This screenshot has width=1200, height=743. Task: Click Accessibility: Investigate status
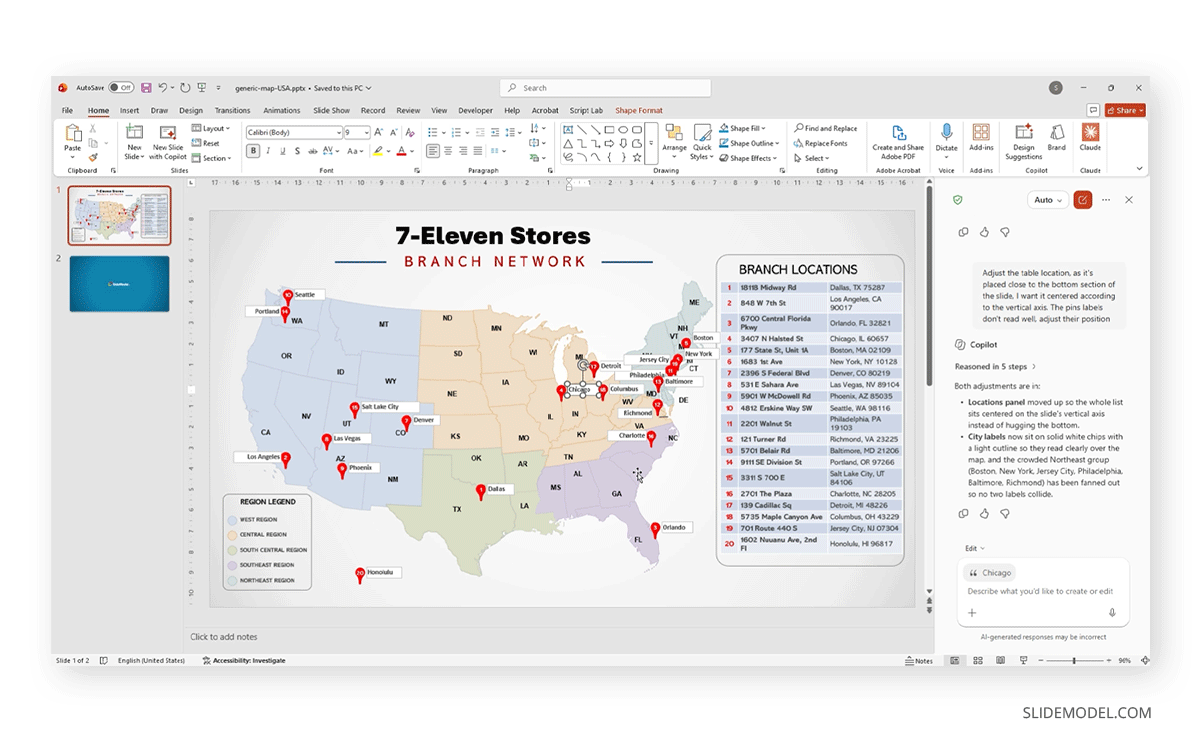click(244, 661)
